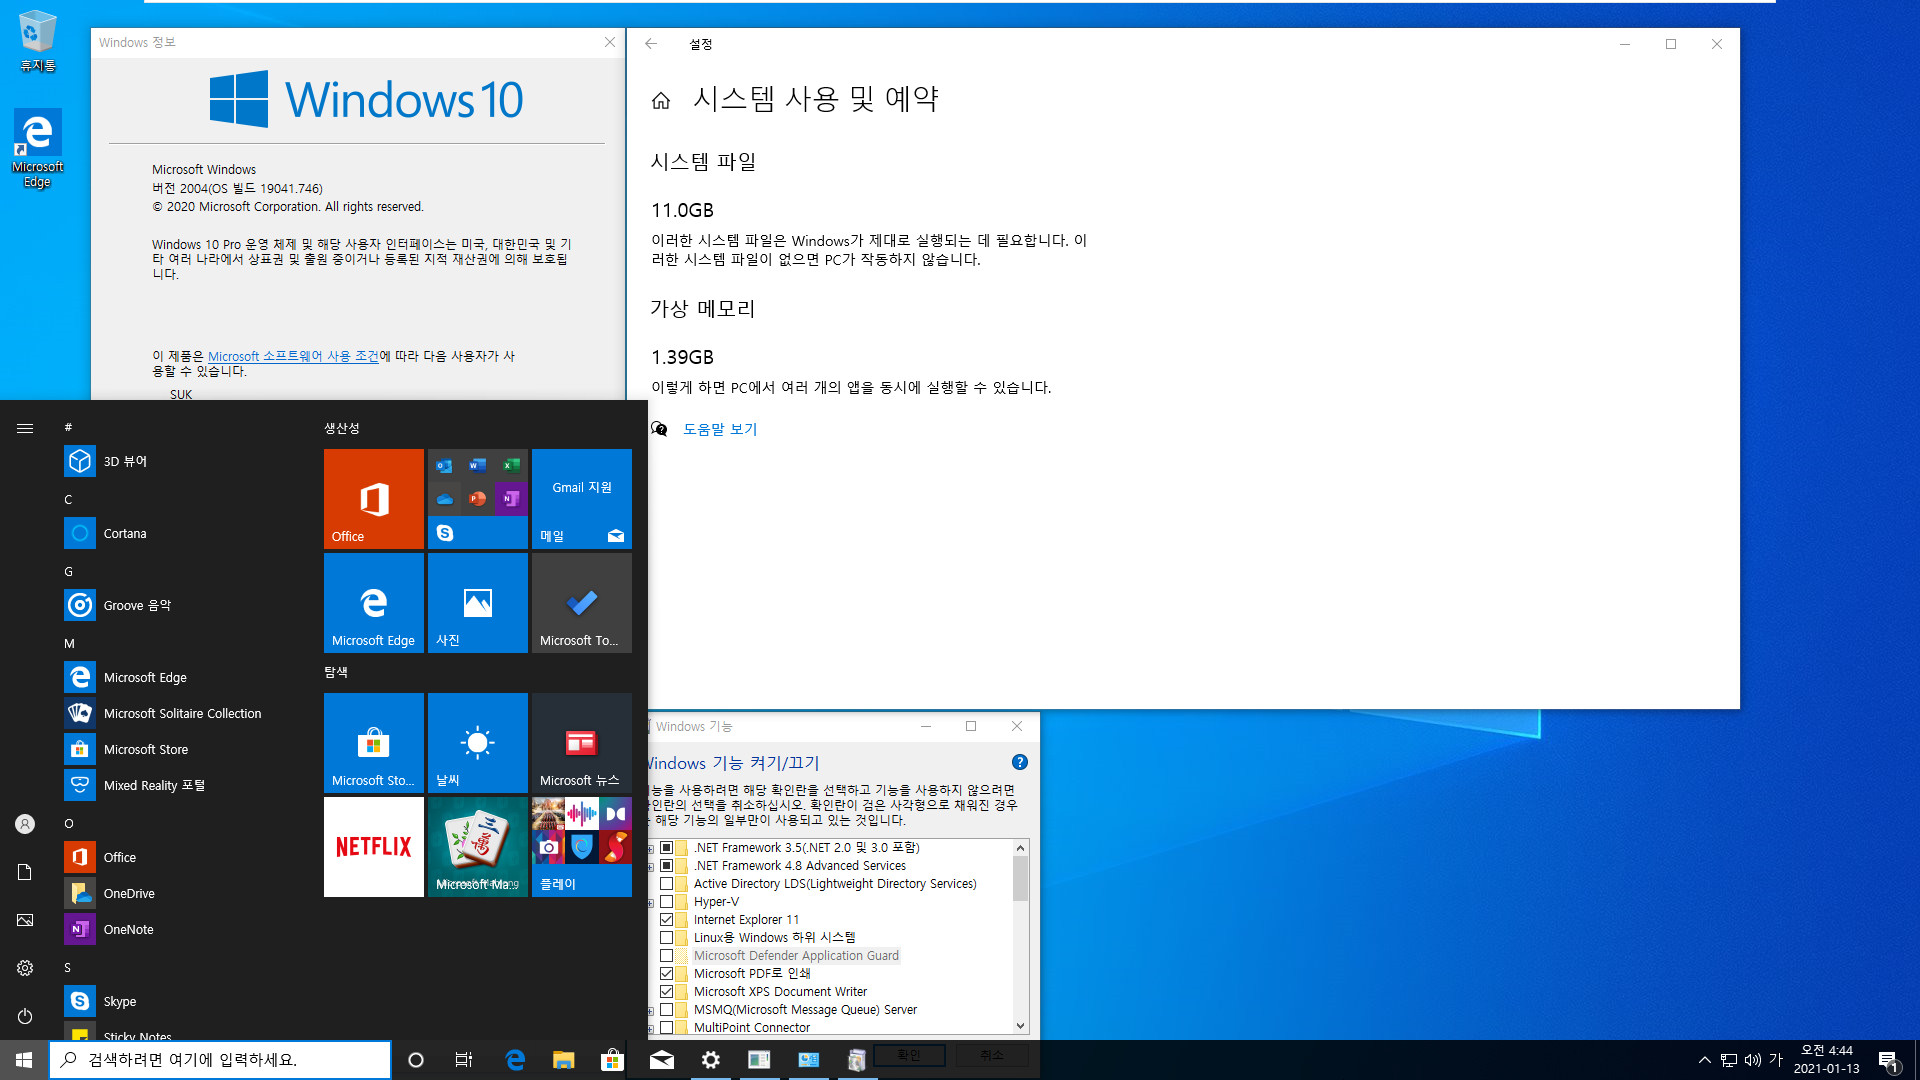Click the help question mark in Windows 기능
The height and width of the screenshot is (1080, 1920).
pyautogui.click(x=1020, y=762)
